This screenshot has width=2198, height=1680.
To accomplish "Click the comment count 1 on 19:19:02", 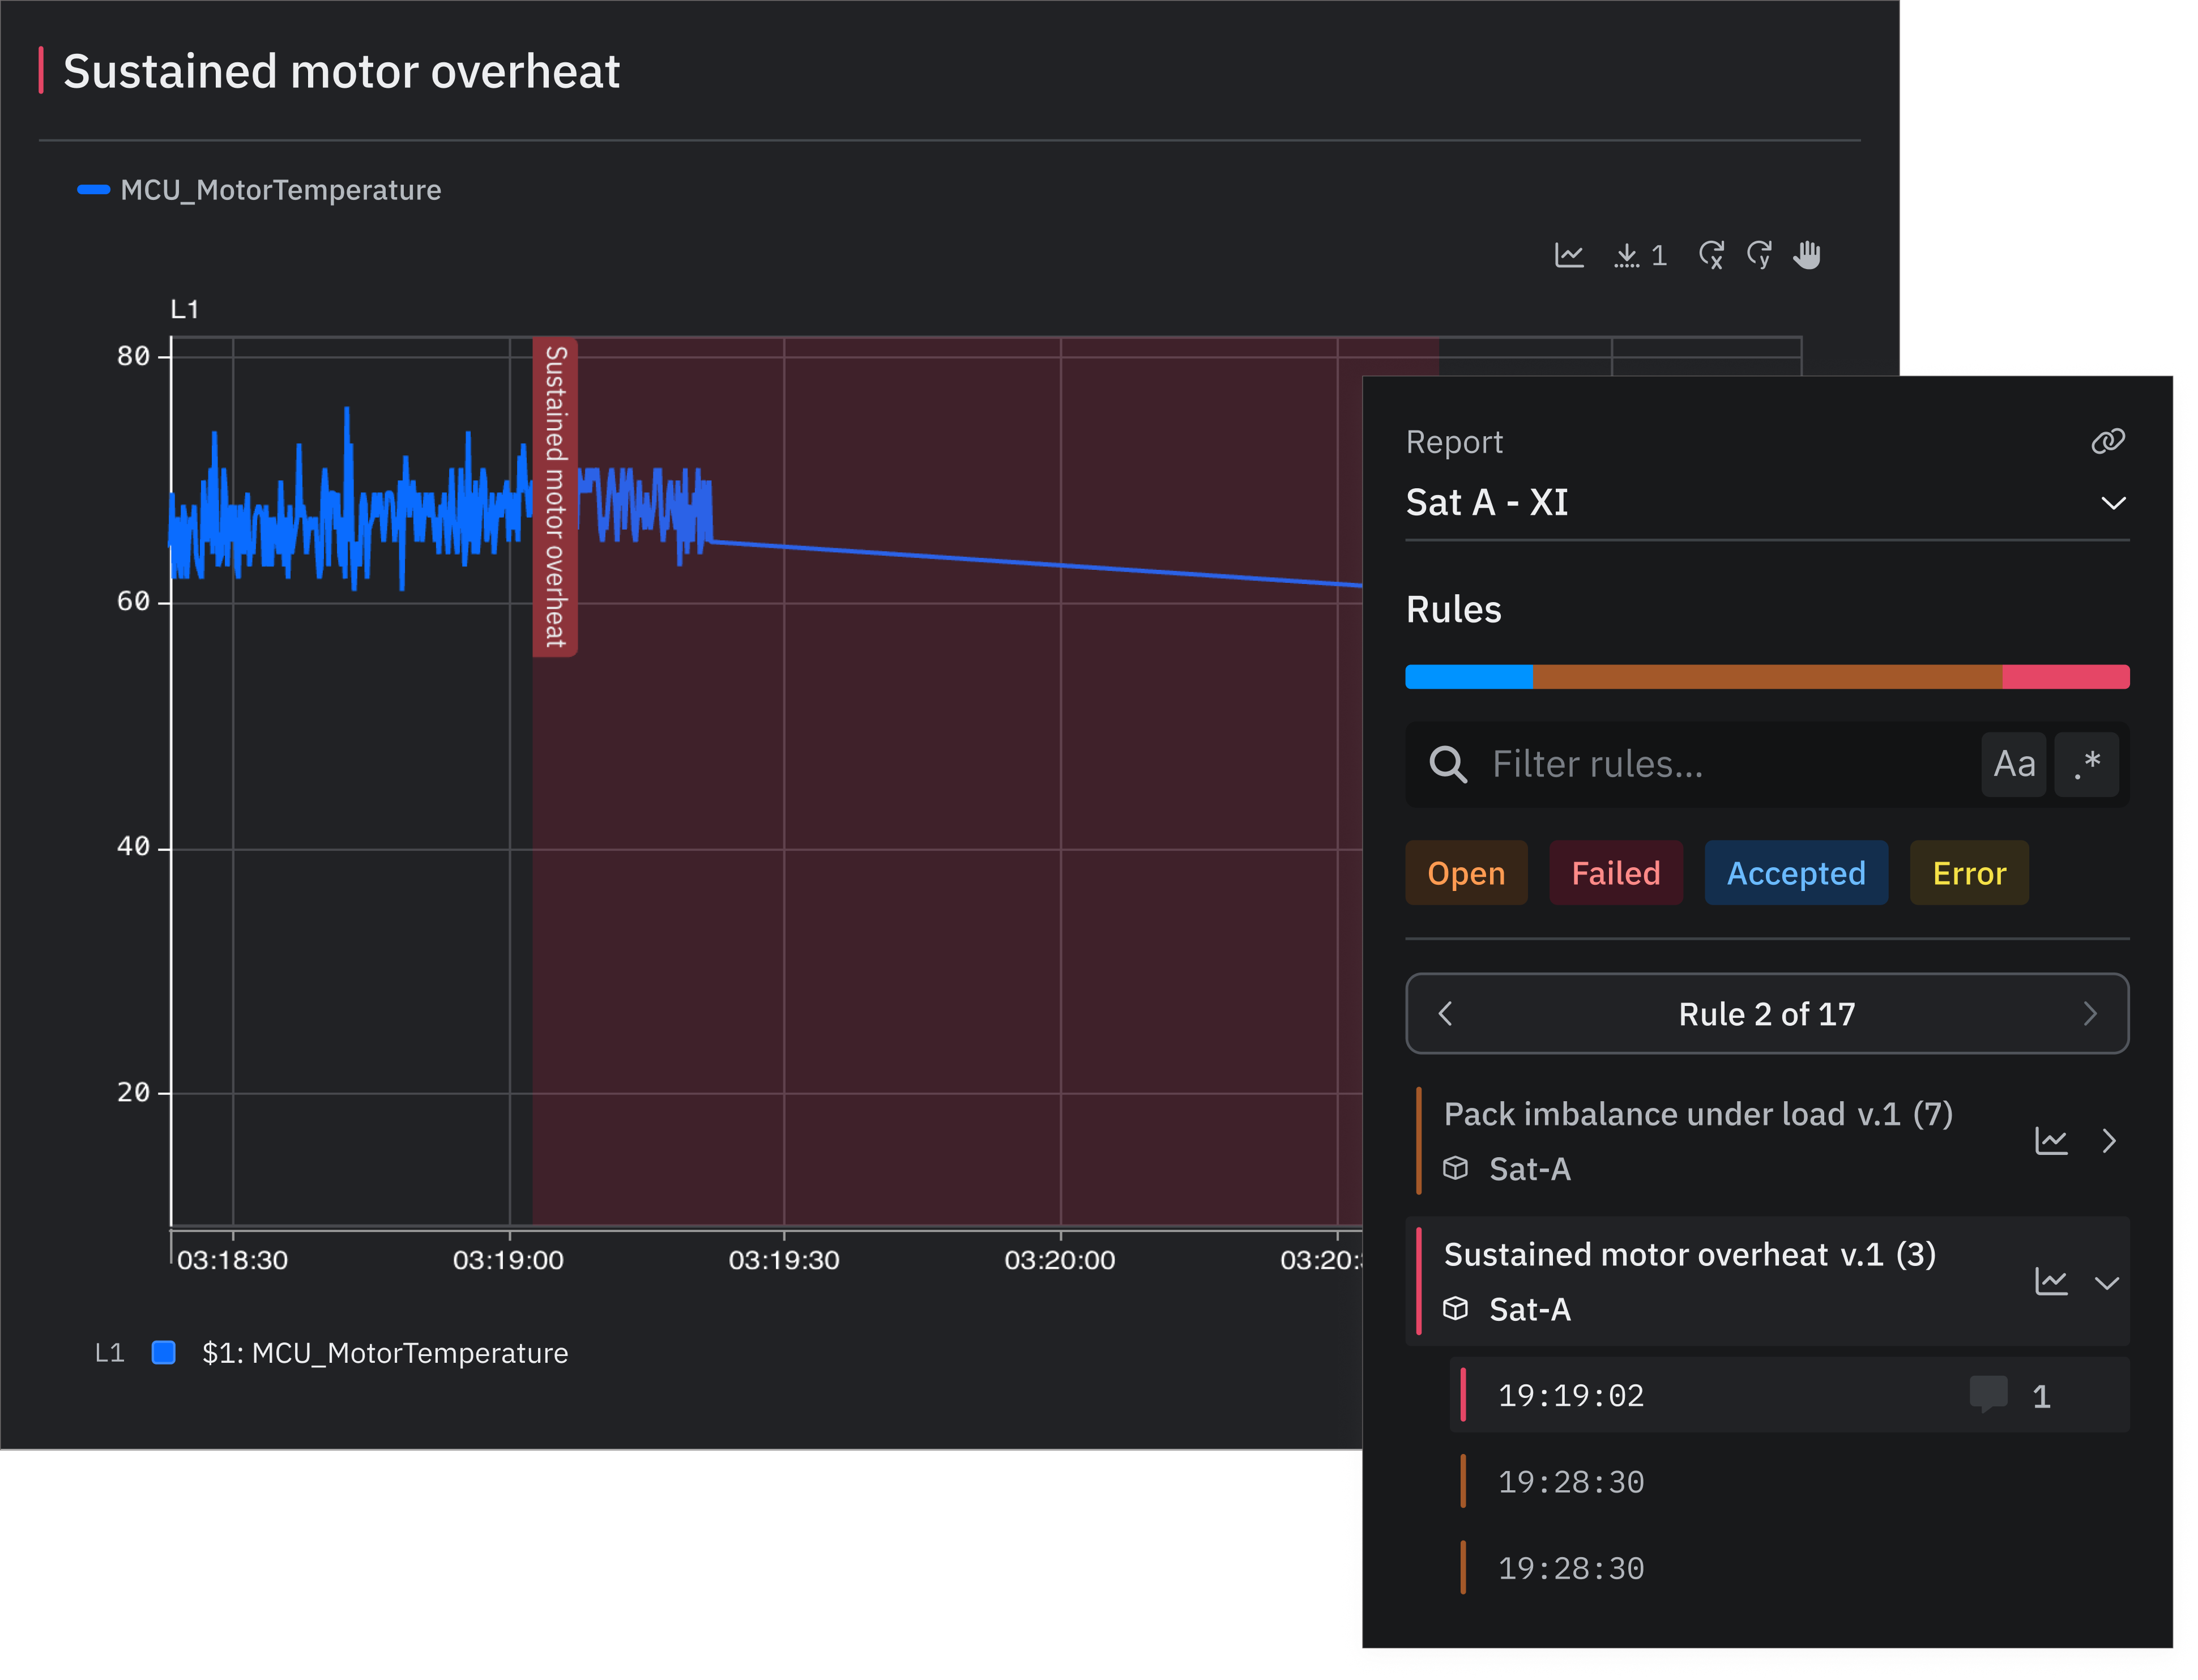I will pyautogui.click(x=2041, y=1396).
